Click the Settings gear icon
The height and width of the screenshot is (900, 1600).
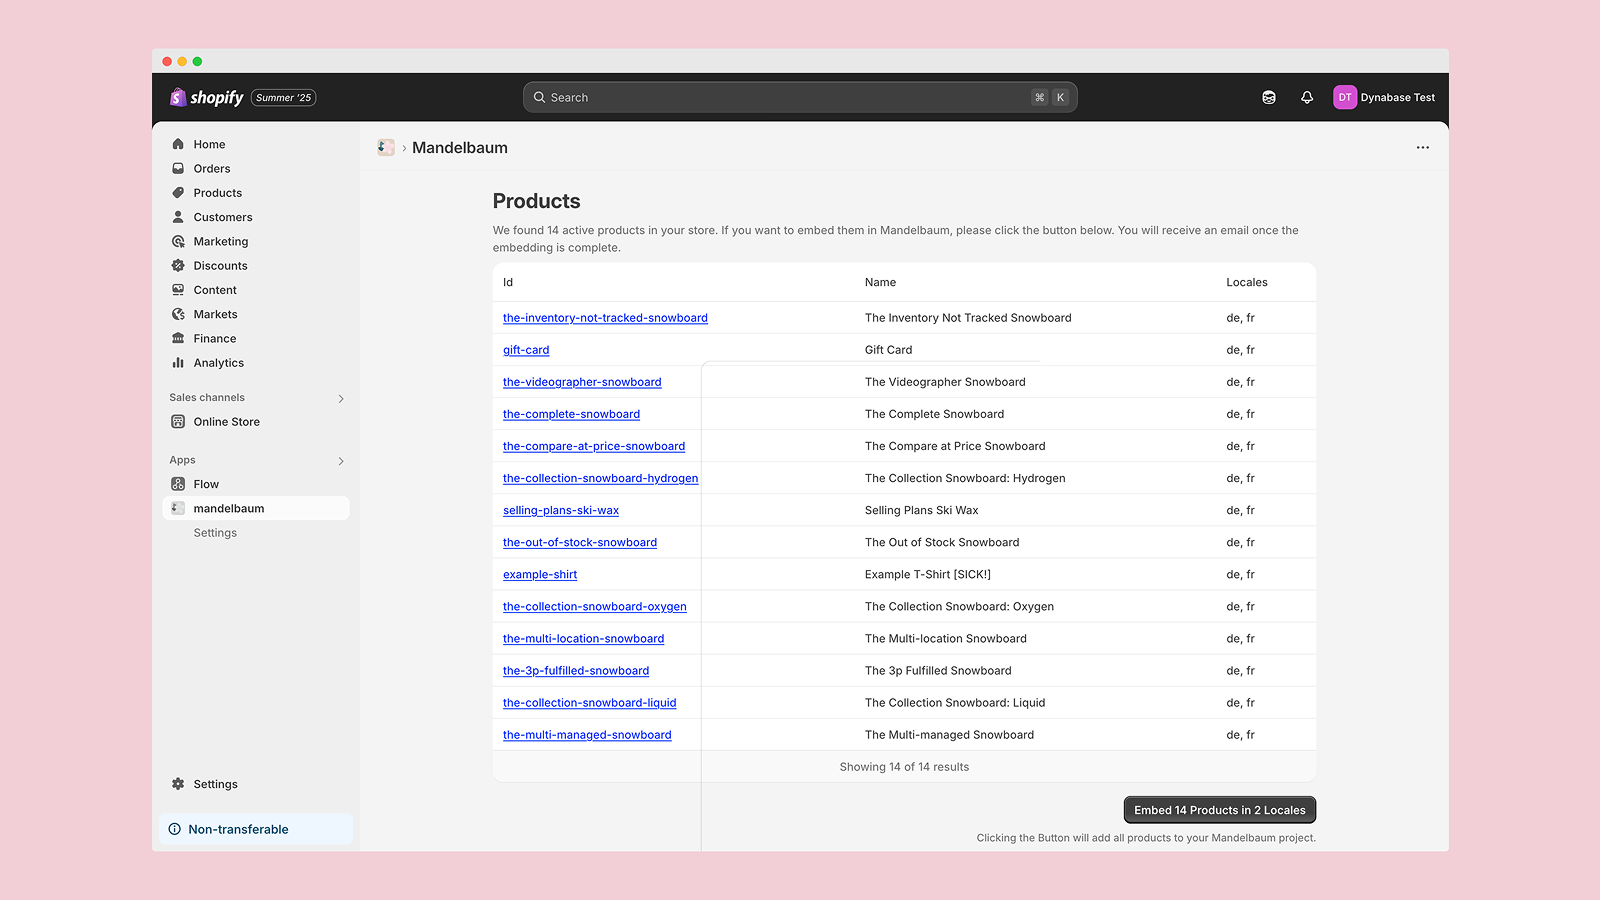pyautogui.click(x=178, y=784)
